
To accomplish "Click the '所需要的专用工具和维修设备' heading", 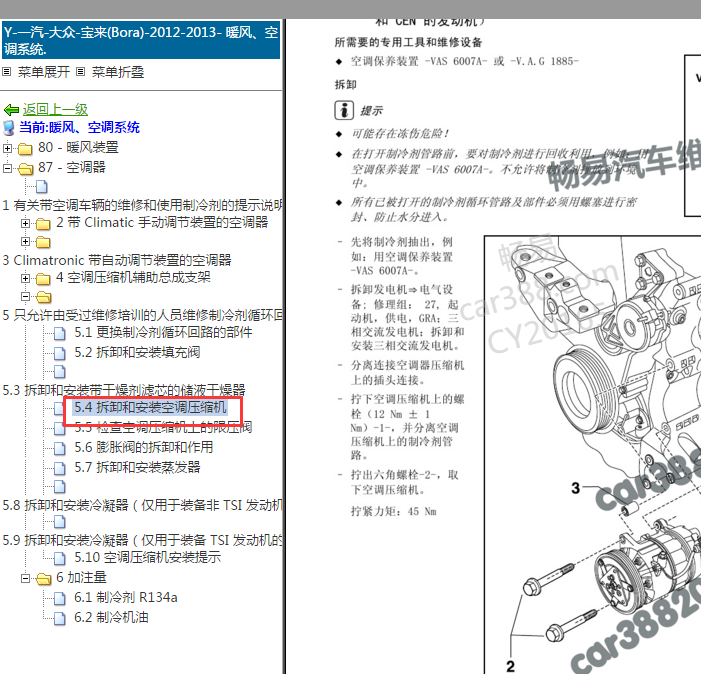I will pyautogui.click(x=408, y=42).
